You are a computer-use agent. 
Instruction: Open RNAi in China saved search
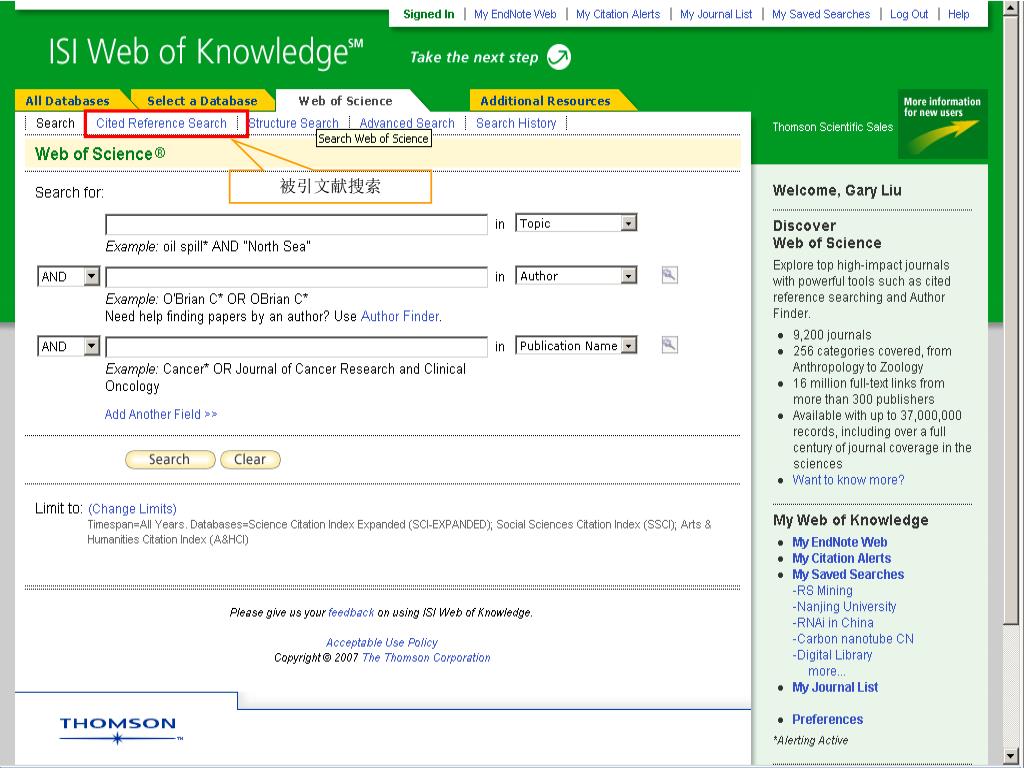pos(833,623)
